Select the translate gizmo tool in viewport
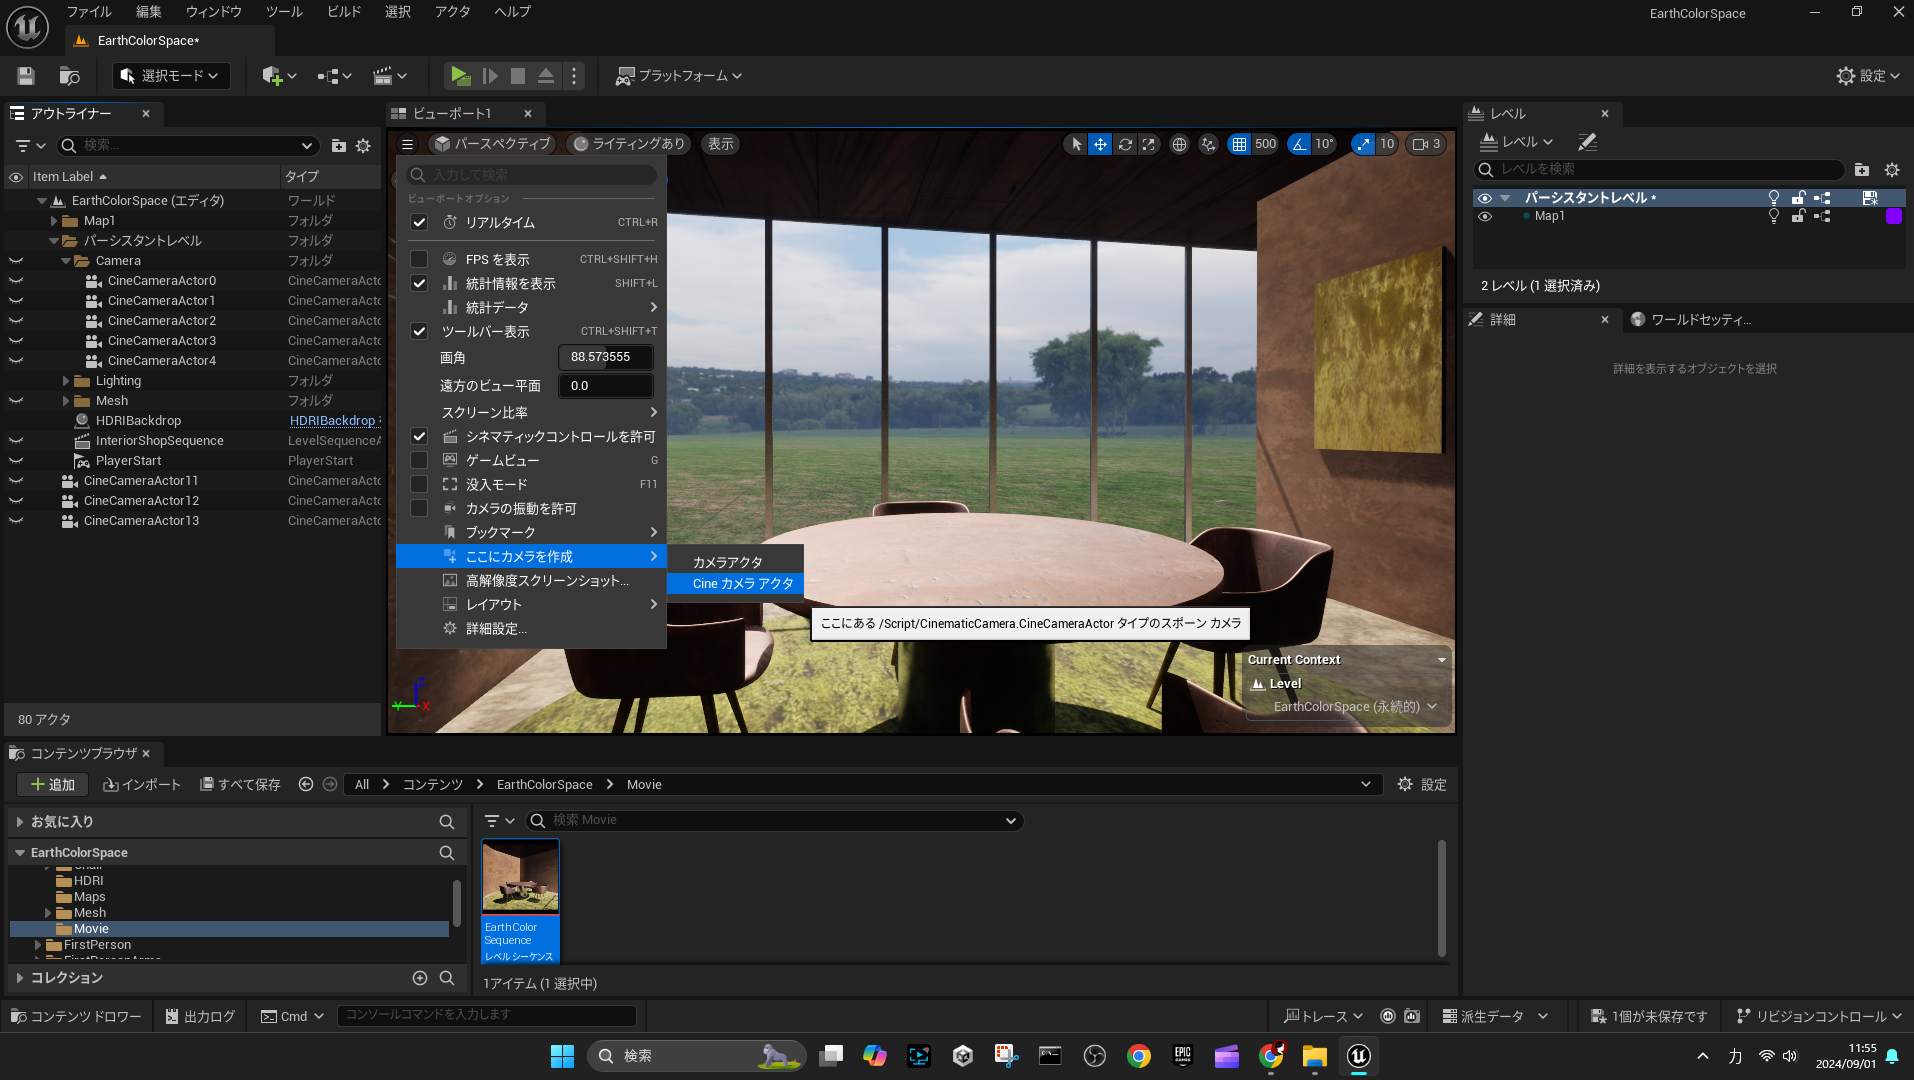This screenshot has width=1914, height=1080. pyautogui.click(x=1100, y=144)
